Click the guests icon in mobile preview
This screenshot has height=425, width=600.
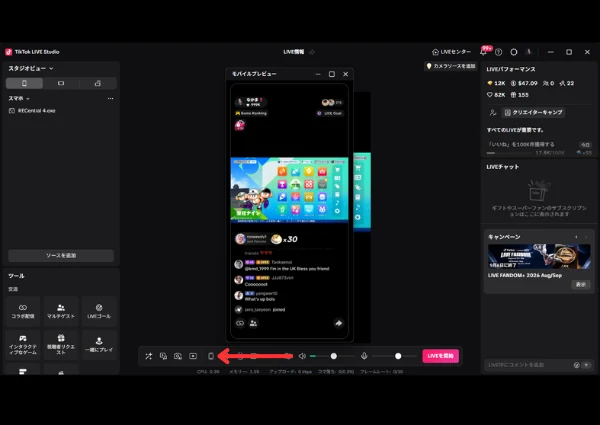[x=253, y=323]
